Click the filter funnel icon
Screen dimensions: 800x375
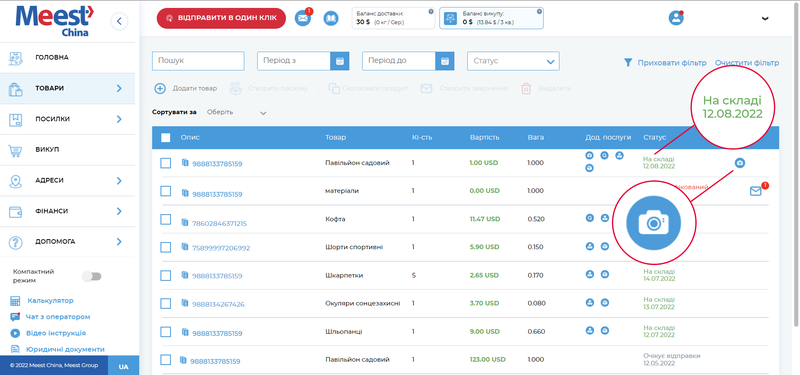pyautogui.click(x=628, y=63)
